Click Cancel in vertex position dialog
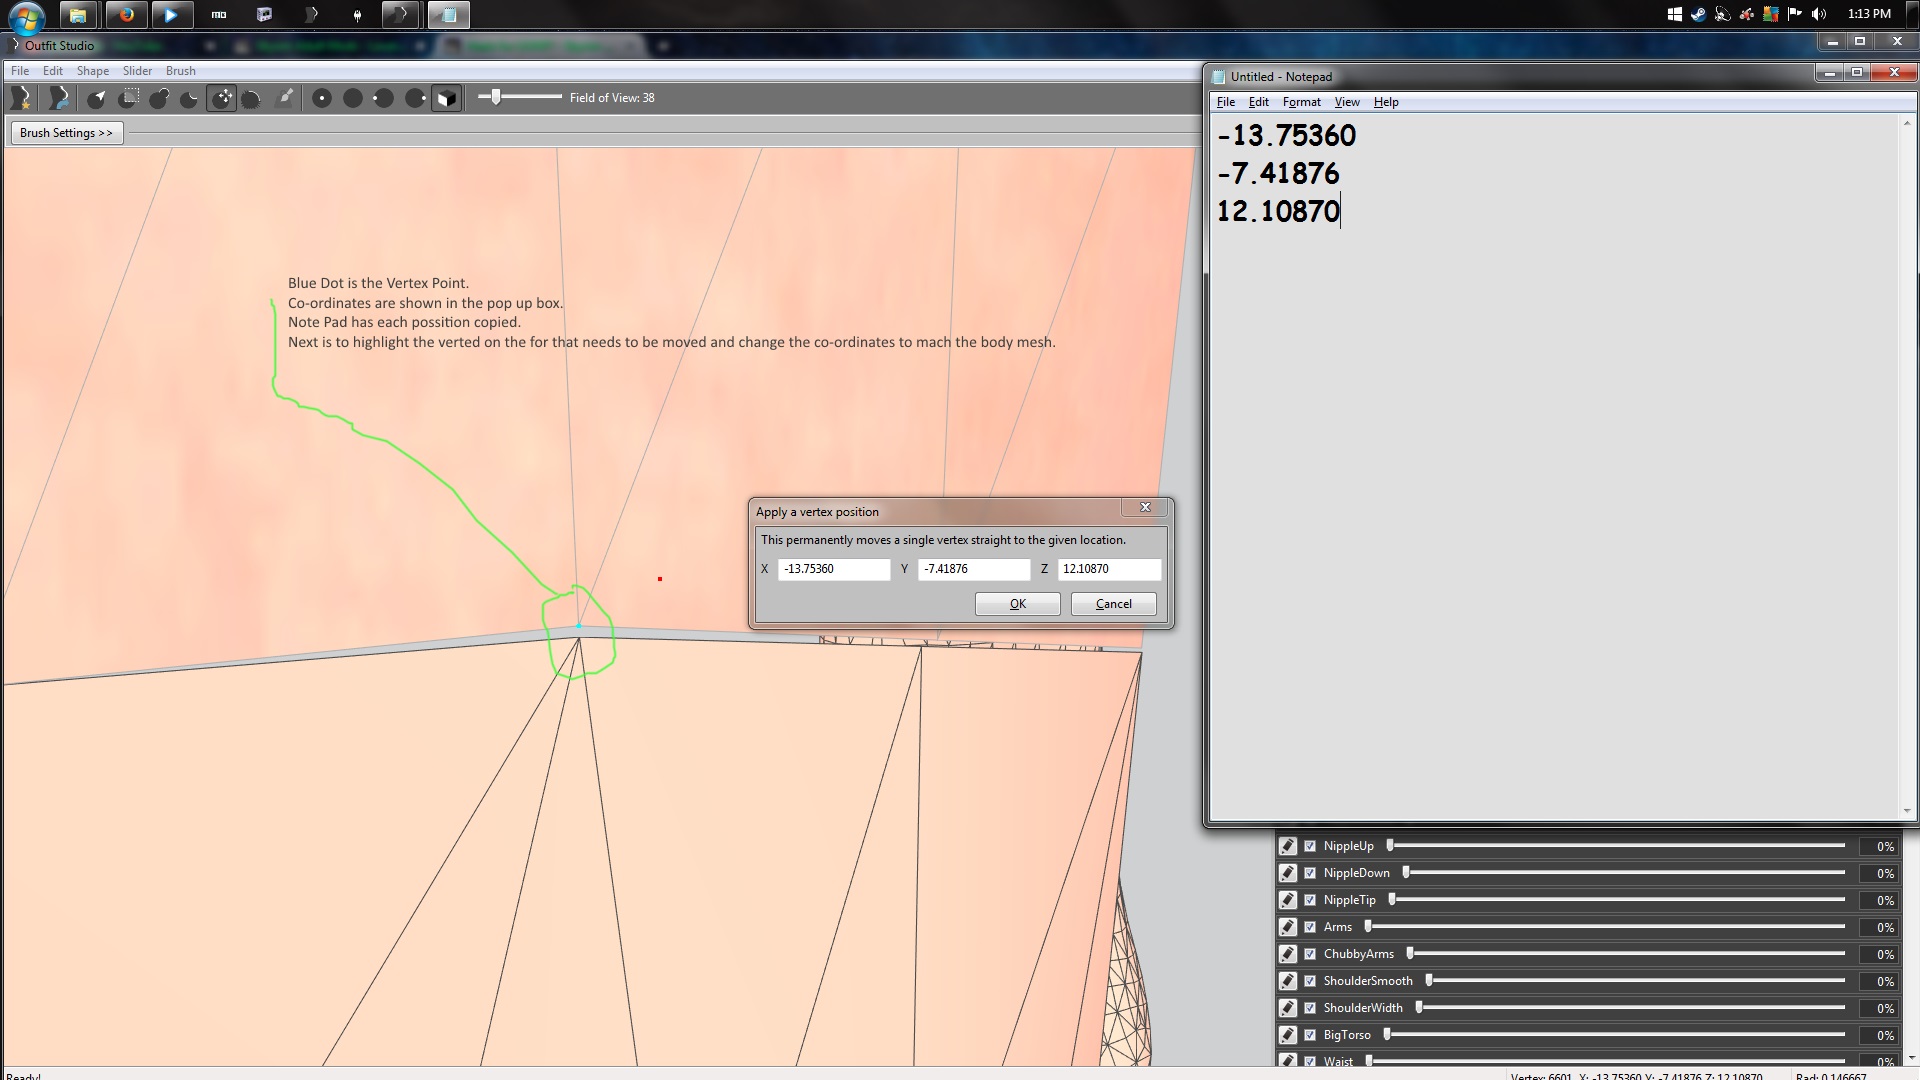 coord(1113,604)
